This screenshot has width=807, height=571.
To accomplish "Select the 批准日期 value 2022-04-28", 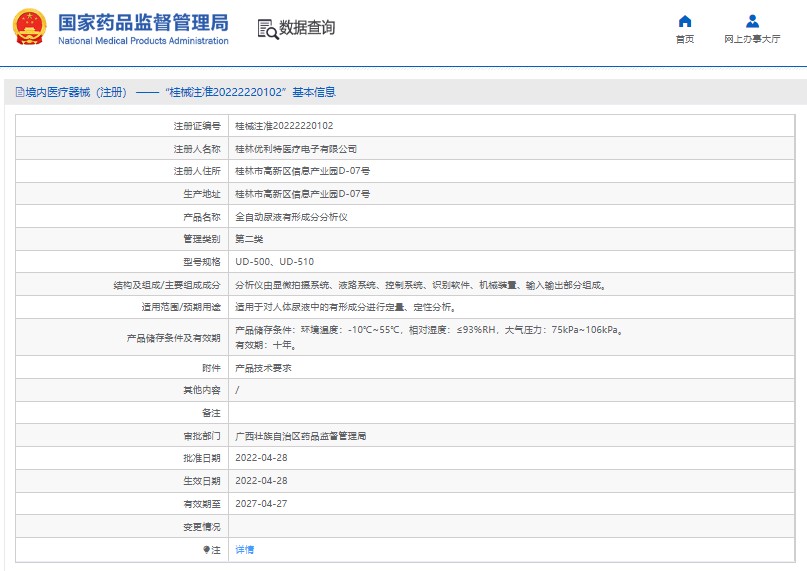I will pos(261,458).
